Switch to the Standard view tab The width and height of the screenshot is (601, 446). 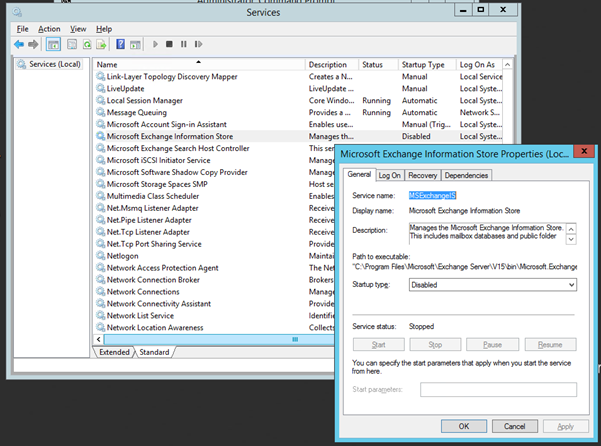(x=154, y=352)
